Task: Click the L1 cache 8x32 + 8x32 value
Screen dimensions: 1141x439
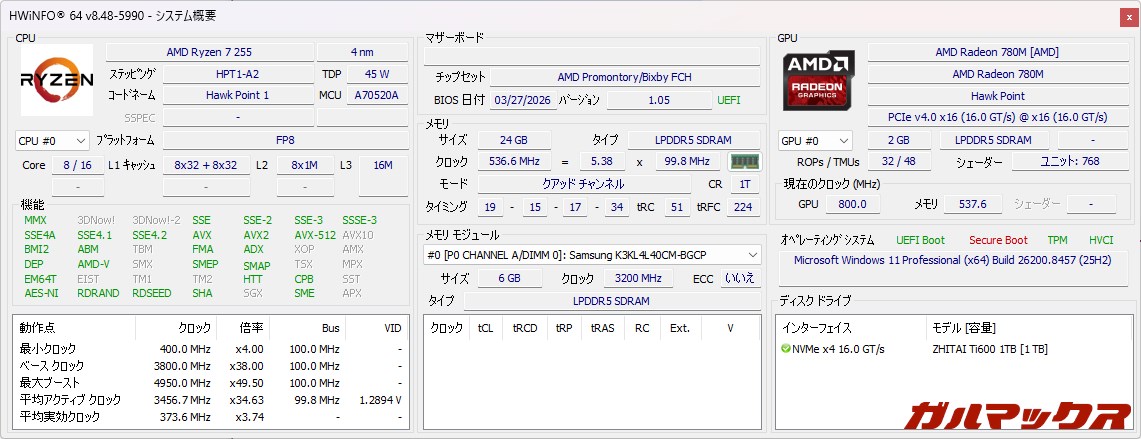Action: [x=206, y=165]
